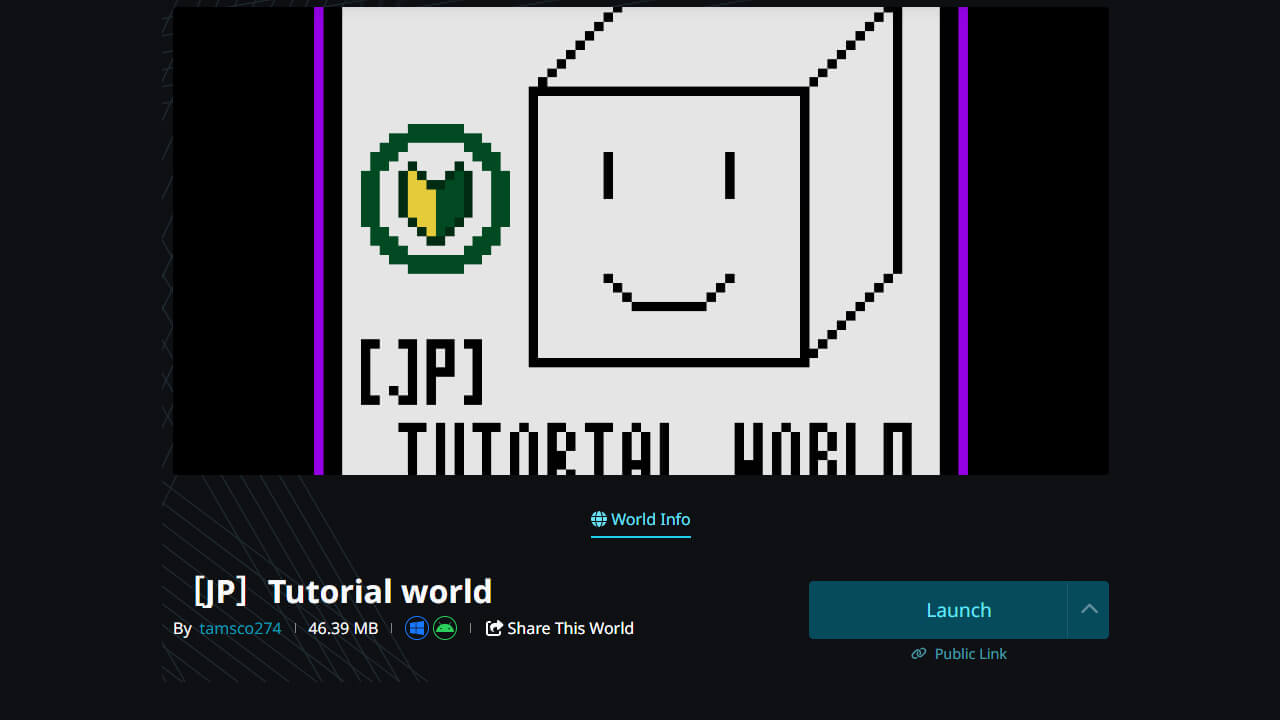Open author tamsco274's profile

(x=240, y=628)
